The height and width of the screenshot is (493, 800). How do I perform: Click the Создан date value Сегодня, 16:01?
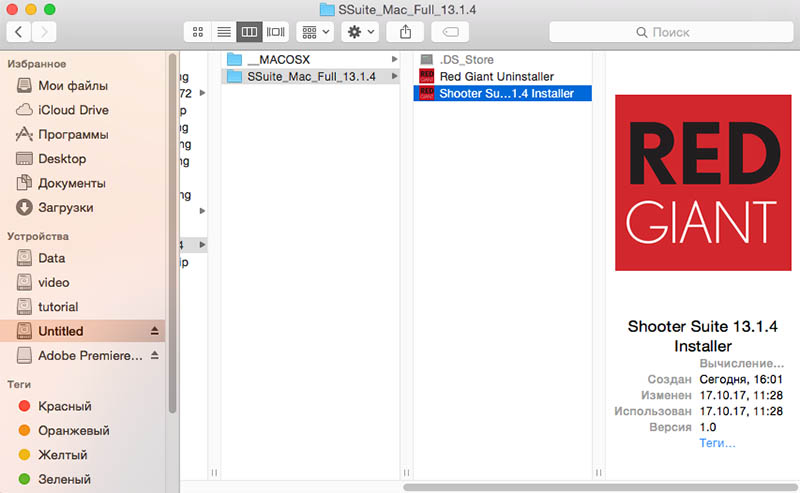click(741, 379)
